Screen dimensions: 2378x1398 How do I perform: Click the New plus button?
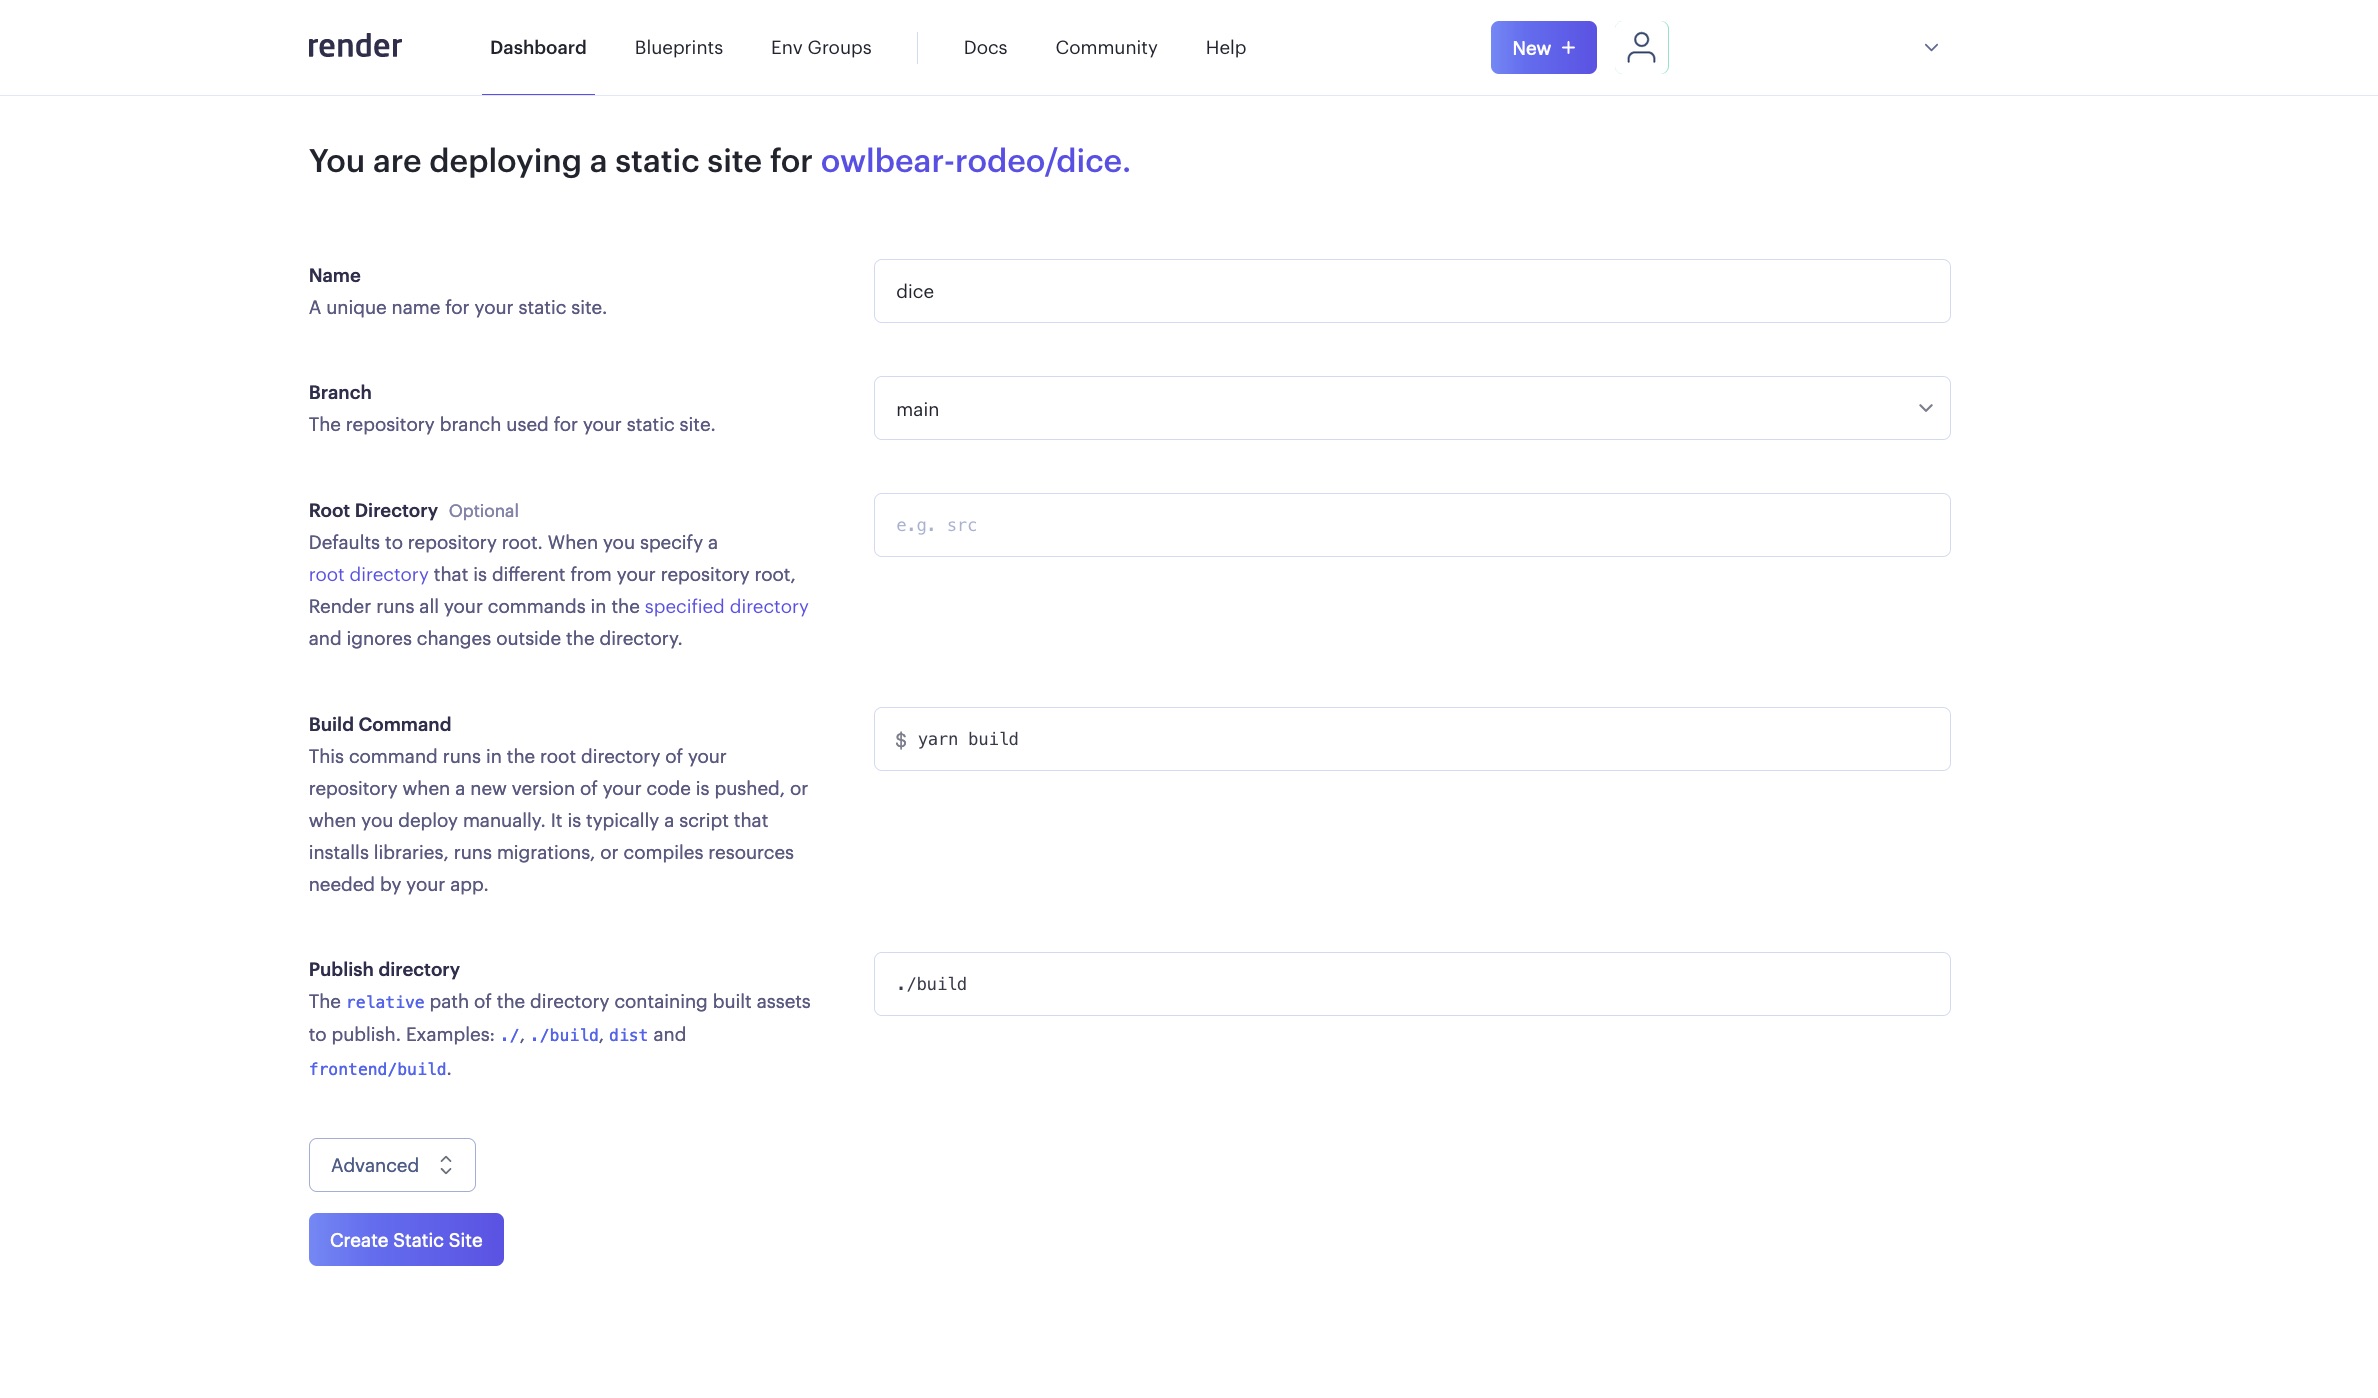1543,47
